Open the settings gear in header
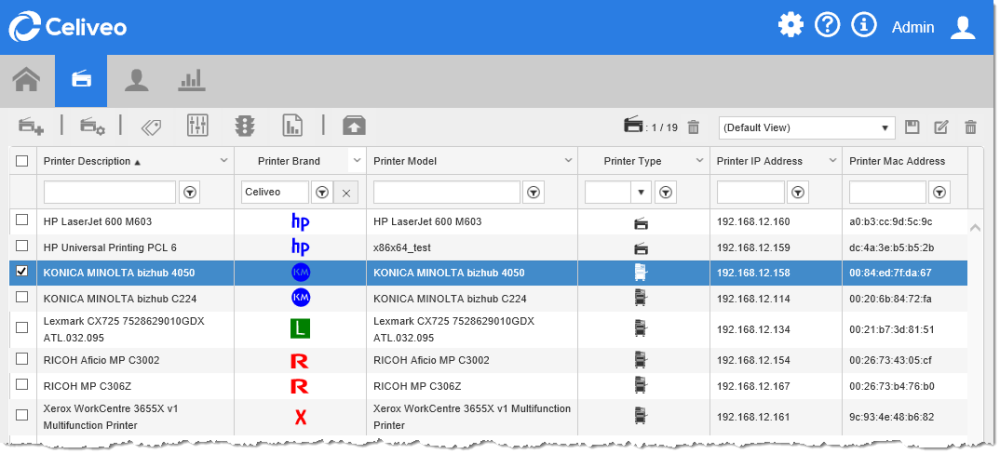 pos(791,26)
